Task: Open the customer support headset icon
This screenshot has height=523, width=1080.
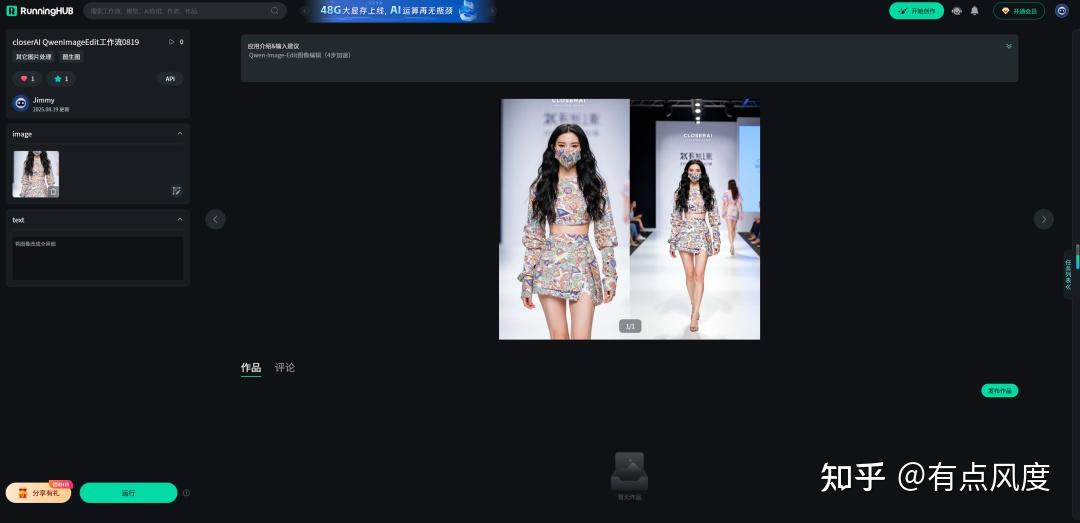Action: 957,11
